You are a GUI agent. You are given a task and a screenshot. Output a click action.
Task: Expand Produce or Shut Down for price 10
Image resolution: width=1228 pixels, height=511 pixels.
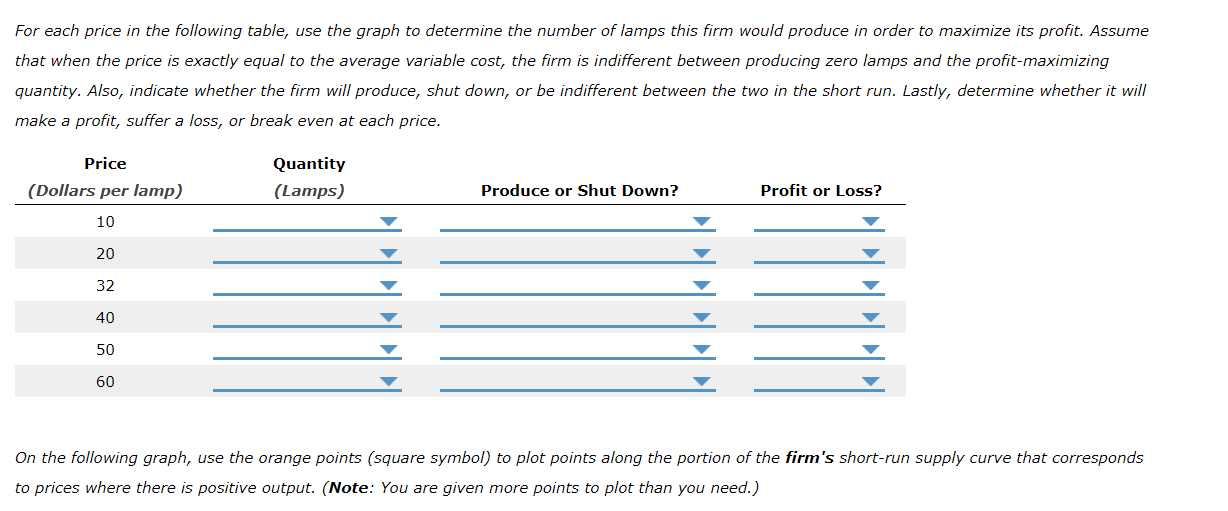coord(577,221)
